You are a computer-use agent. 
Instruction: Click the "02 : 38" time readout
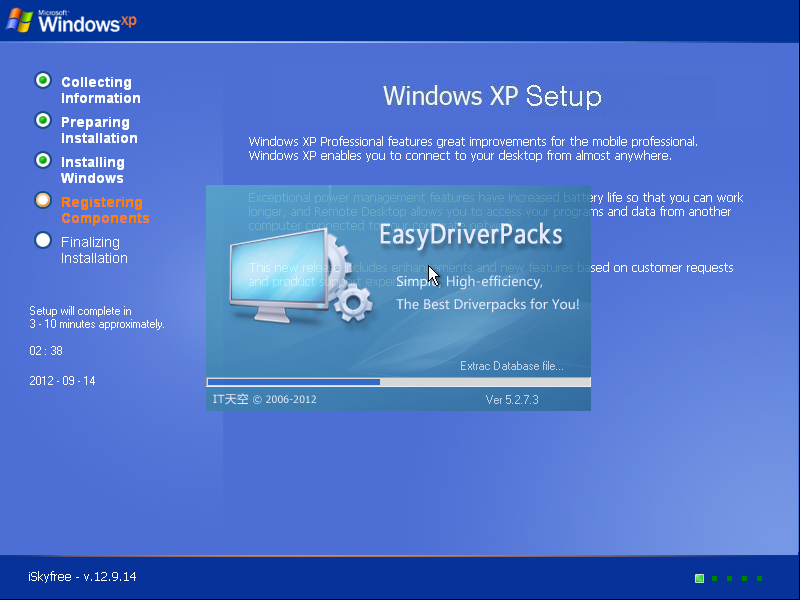[x=46, y=351]
